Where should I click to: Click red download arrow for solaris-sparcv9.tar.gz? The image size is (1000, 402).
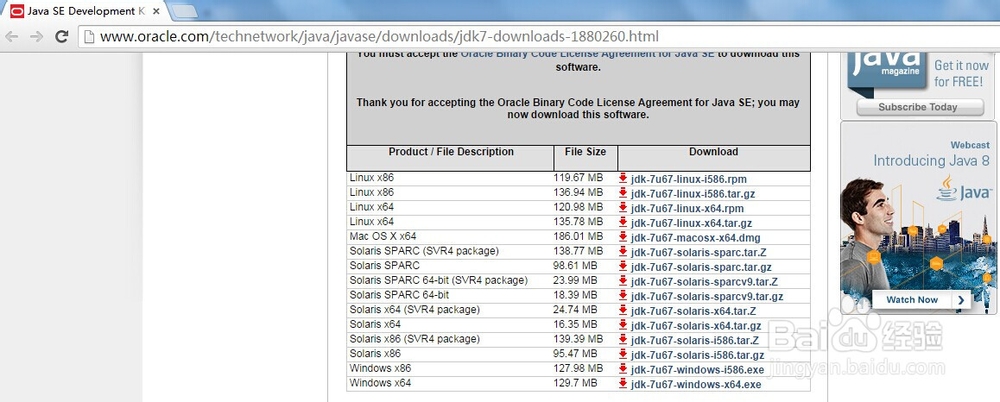pyautogui.click(x=623, y=295)
